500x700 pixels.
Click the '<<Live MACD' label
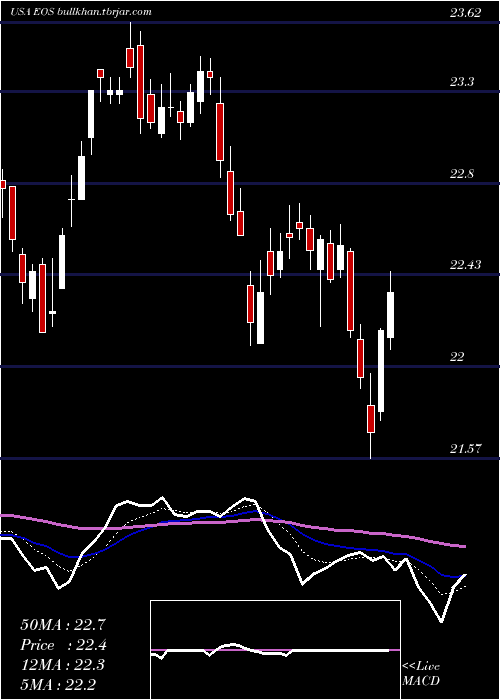[x=421, y=674]
